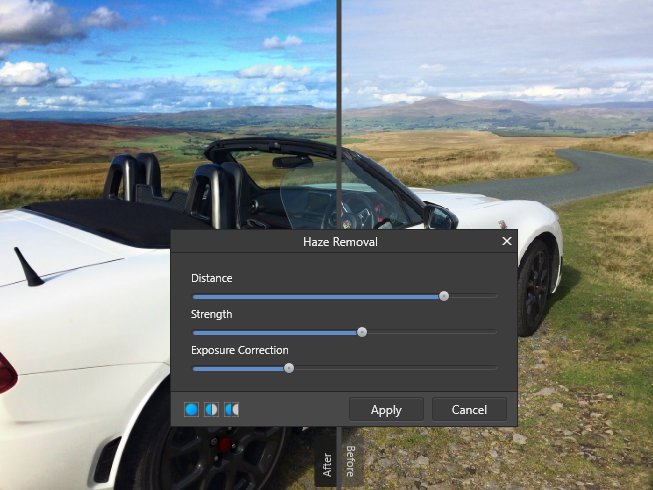This screenshot has width=653, height=490.
Task: Click the Distance label
Action: [x=212, y=278]
